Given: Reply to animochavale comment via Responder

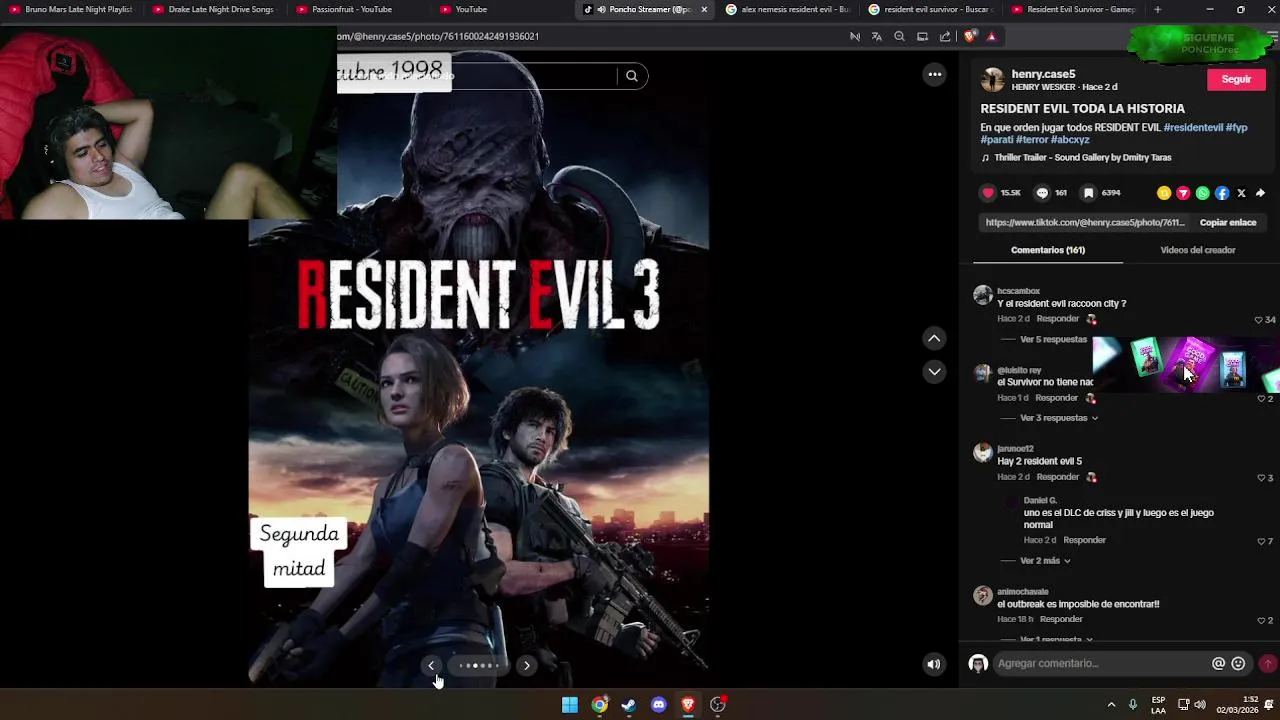Looking at the screenshot, I should [1060, 619].
